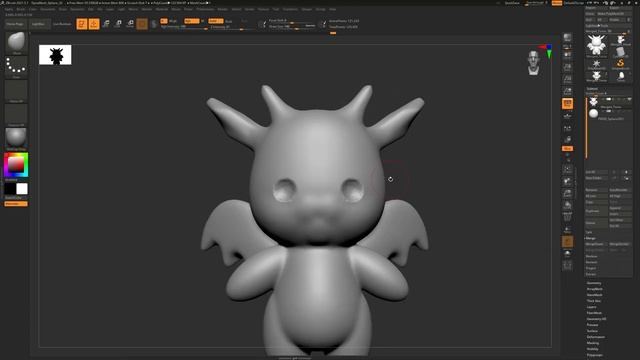Toggle Solo mode button
The image size is (640, 360).
(567, 253)
